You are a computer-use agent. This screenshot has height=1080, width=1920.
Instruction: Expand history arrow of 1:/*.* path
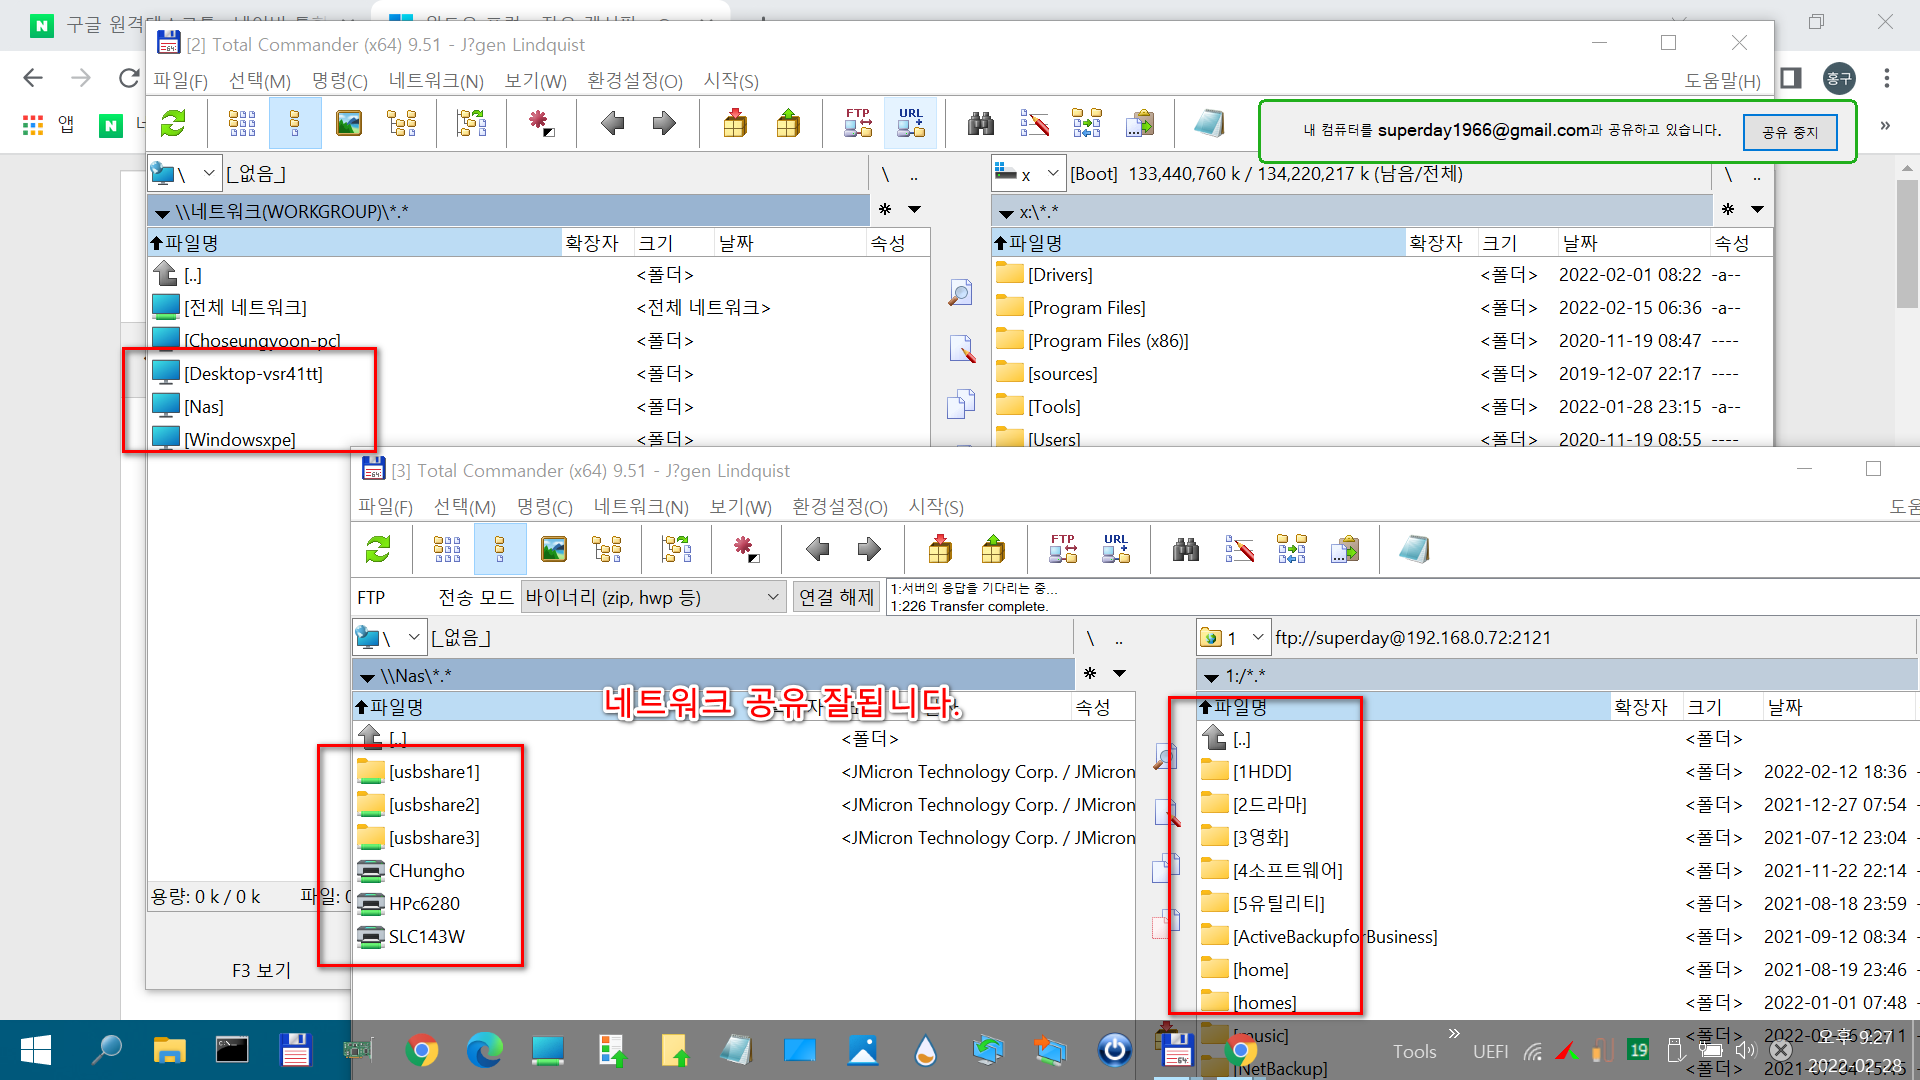pos(1211,677)
